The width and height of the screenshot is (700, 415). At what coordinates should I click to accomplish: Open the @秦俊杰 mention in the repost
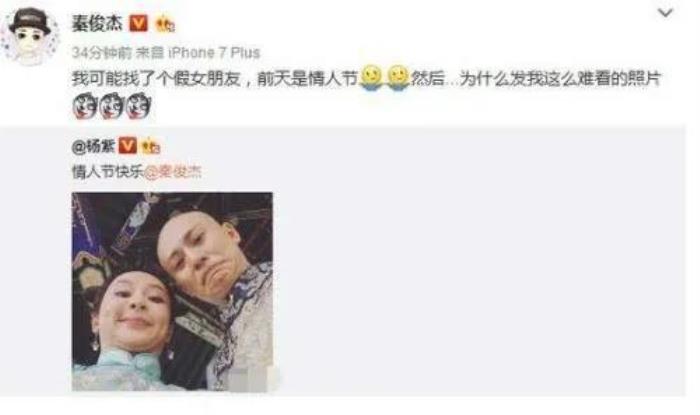(x=173, y=172)
